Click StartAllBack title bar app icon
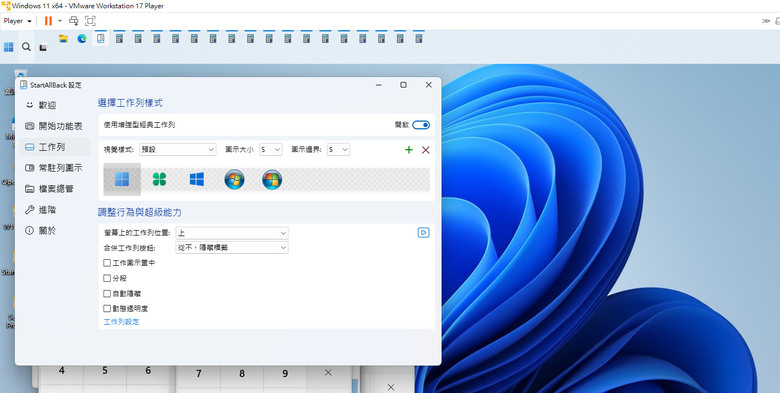The height and width of the screenshot is (393, 780). [23, 85]
